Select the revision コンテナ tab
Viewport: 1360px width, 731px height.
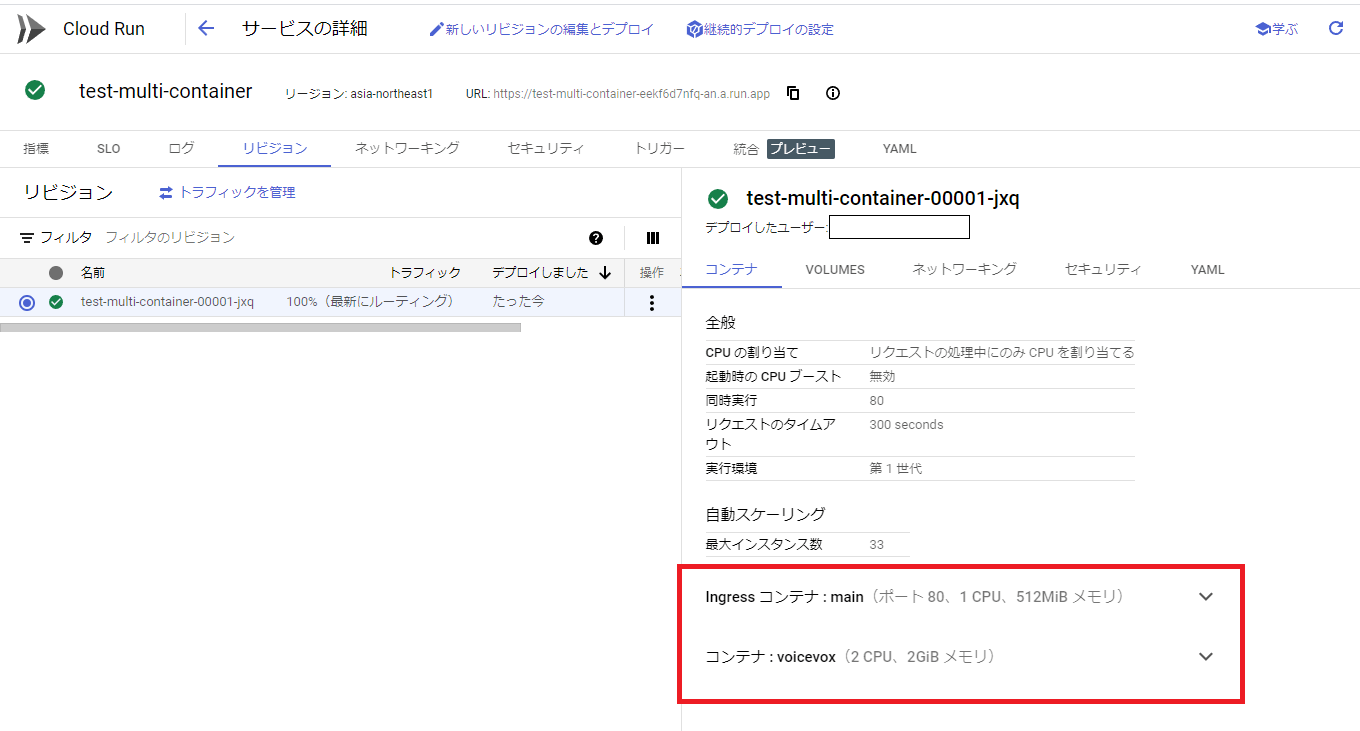[731, 269]
